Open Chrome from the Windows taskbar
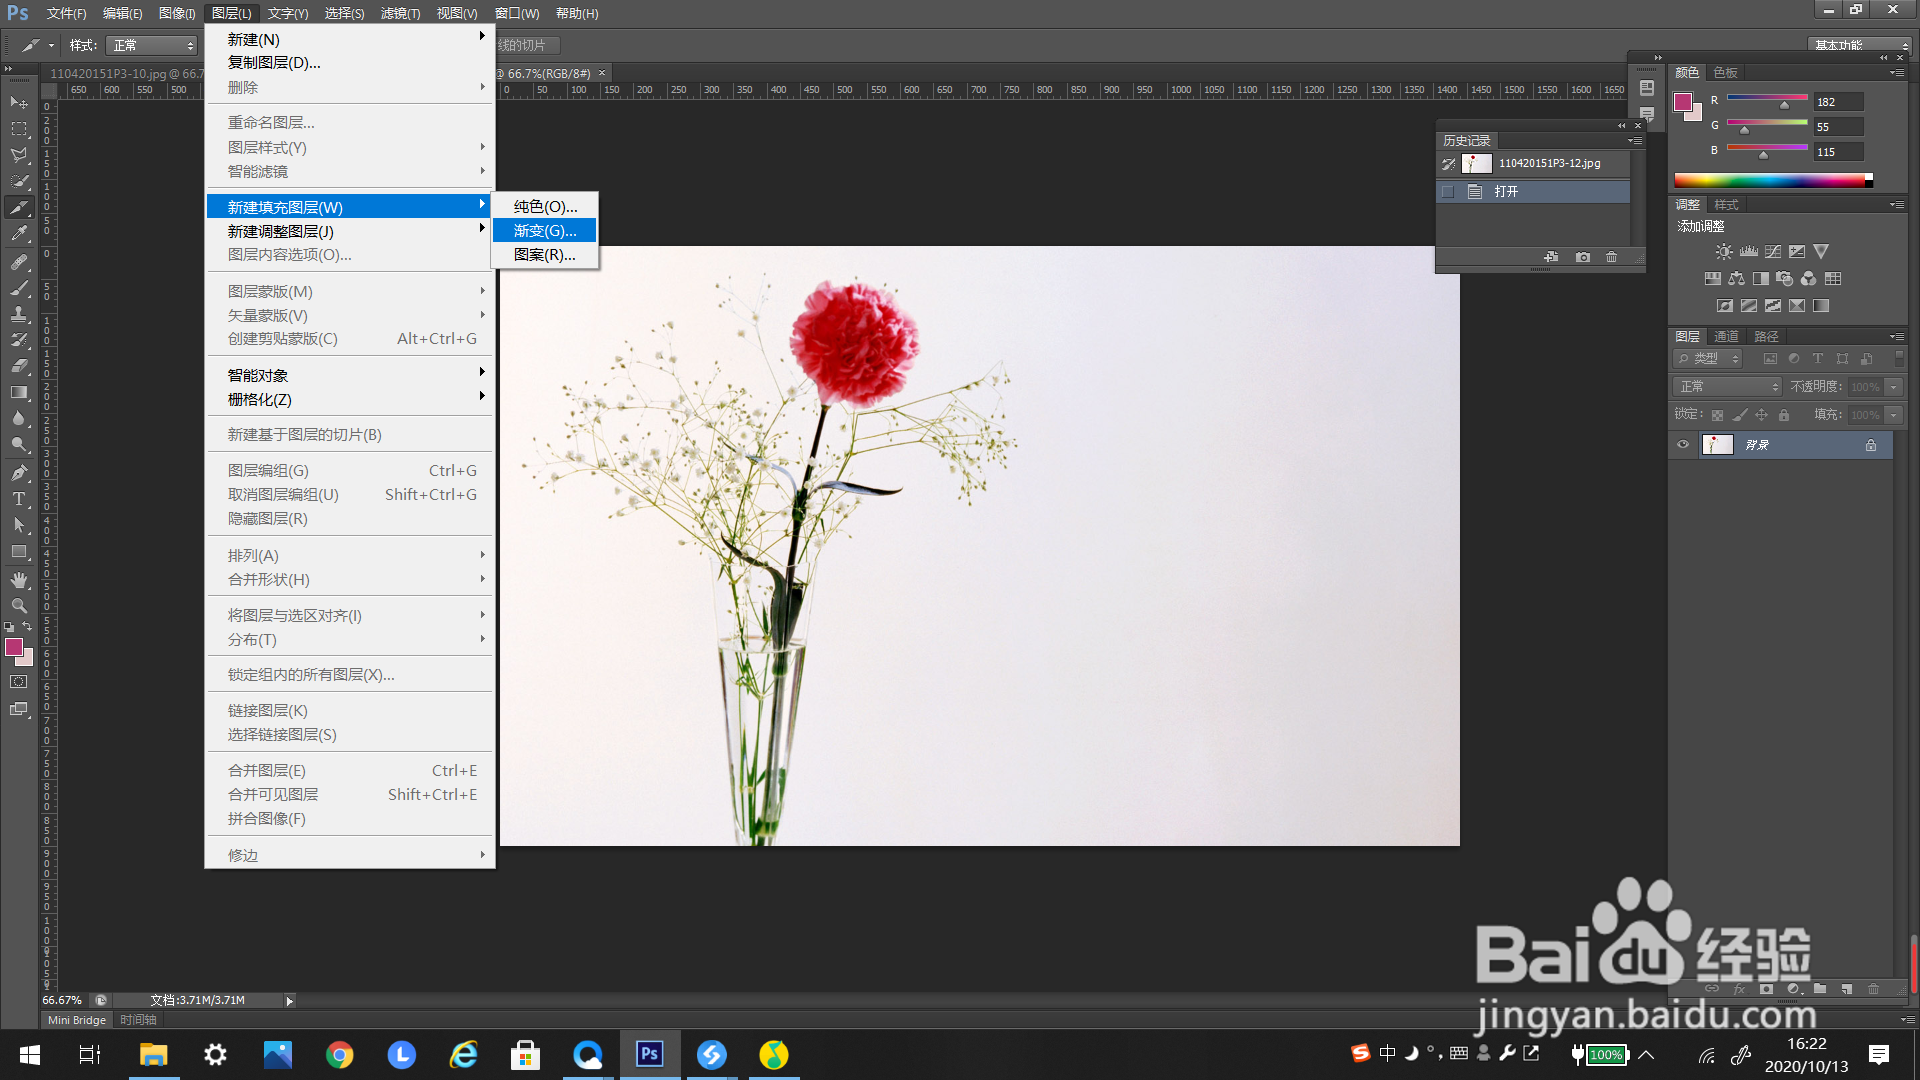The width and height of the screenshot is (1920, 1080). click(339, 1055)
